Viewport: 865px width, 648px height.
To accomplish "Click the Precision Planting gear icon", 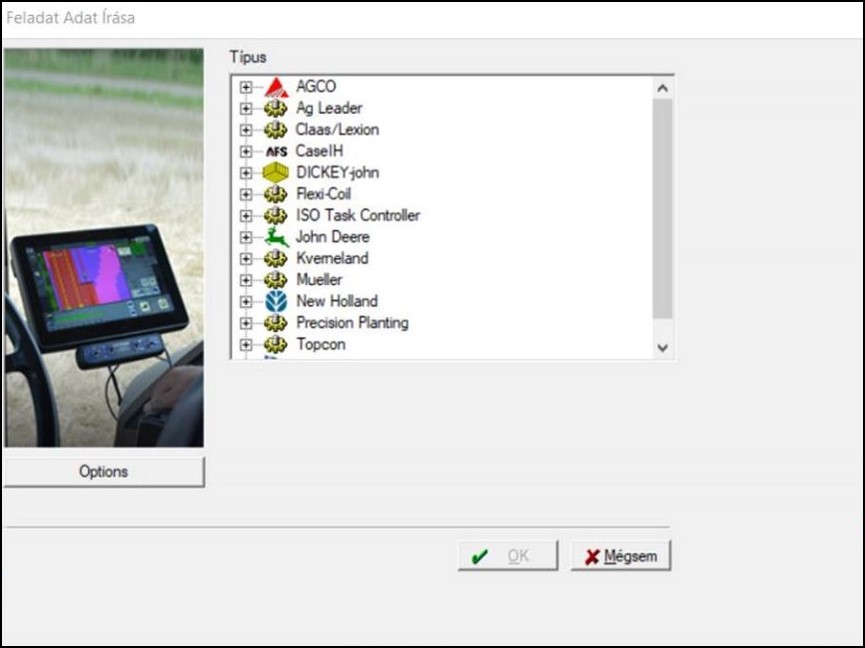I will (x=276, y=323).
